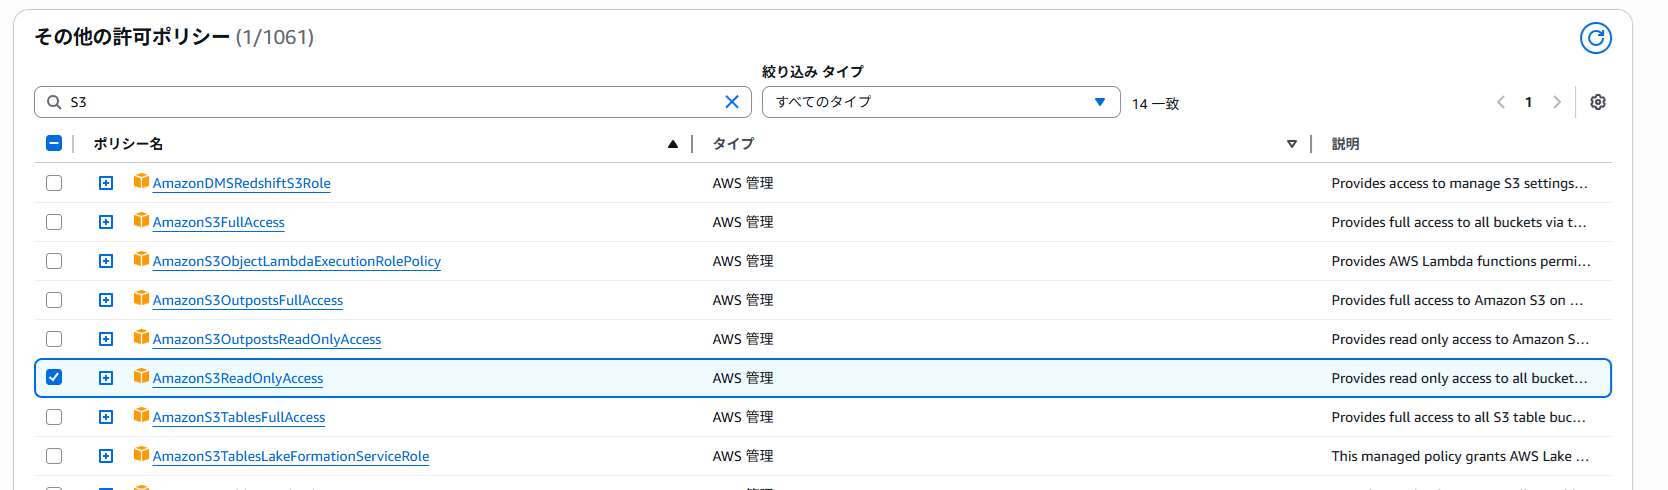Screen dimensions: 1668x490
Task: Open the filter type dropdown
Action: [x=941, y=102]
